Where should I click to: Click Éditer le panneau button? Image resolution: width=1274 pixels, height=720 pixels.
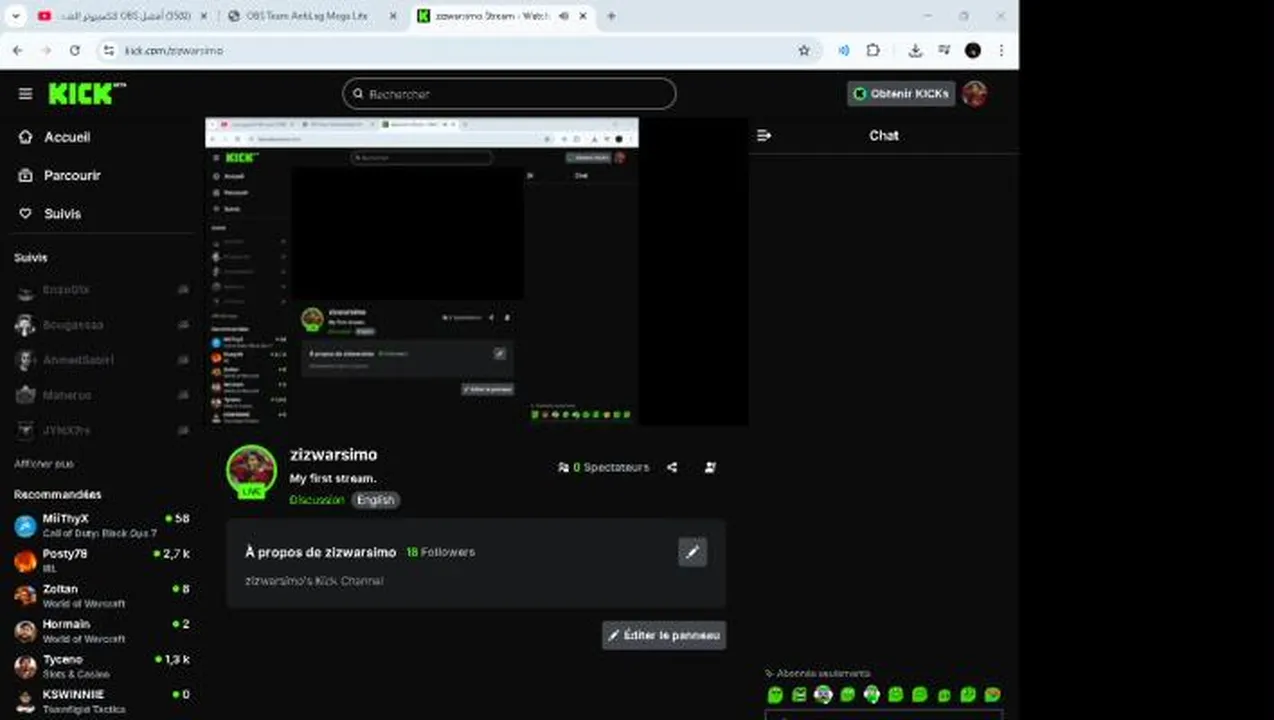point(664,635)
